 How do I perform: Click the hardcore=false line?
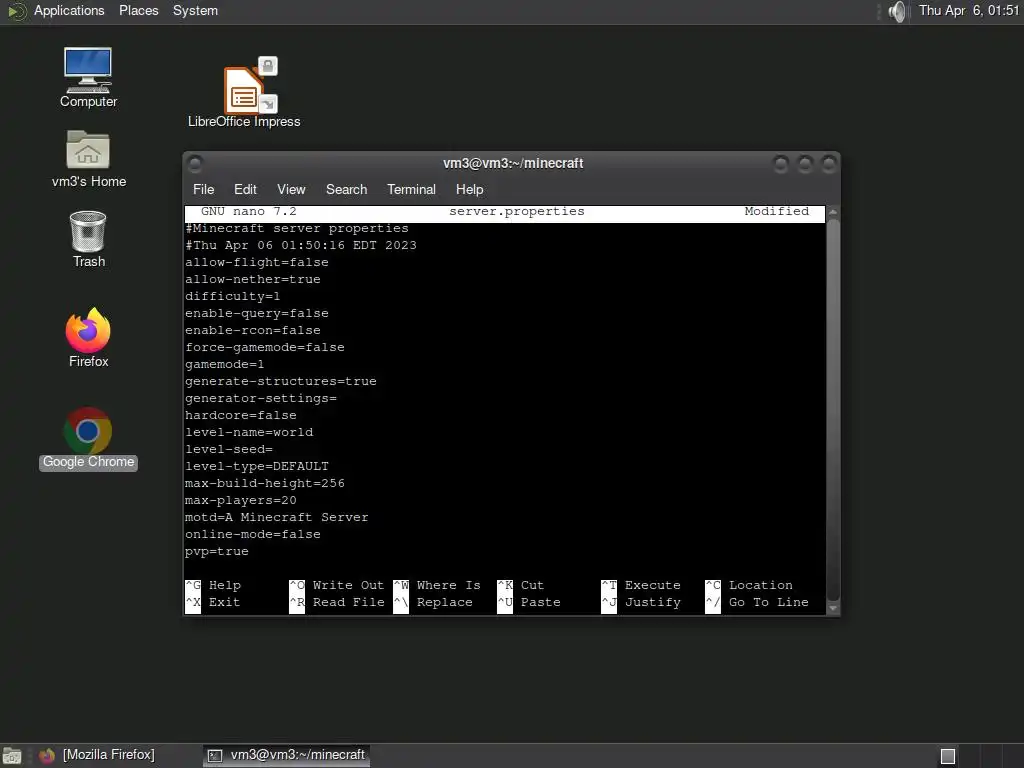[240, 415]
